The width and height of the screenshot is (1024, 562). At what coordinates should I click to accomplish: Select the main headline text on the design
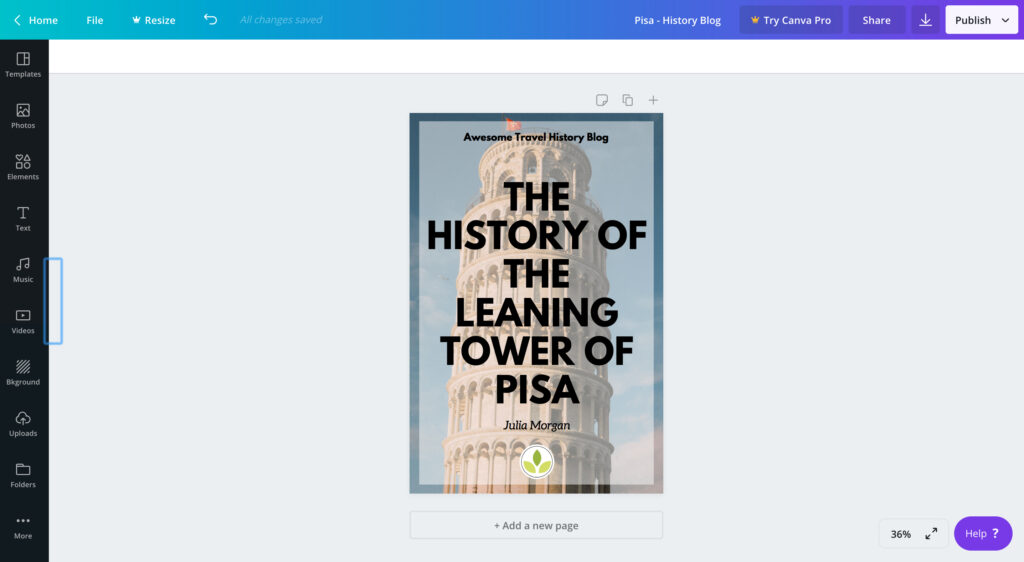(x=537, y=292)
